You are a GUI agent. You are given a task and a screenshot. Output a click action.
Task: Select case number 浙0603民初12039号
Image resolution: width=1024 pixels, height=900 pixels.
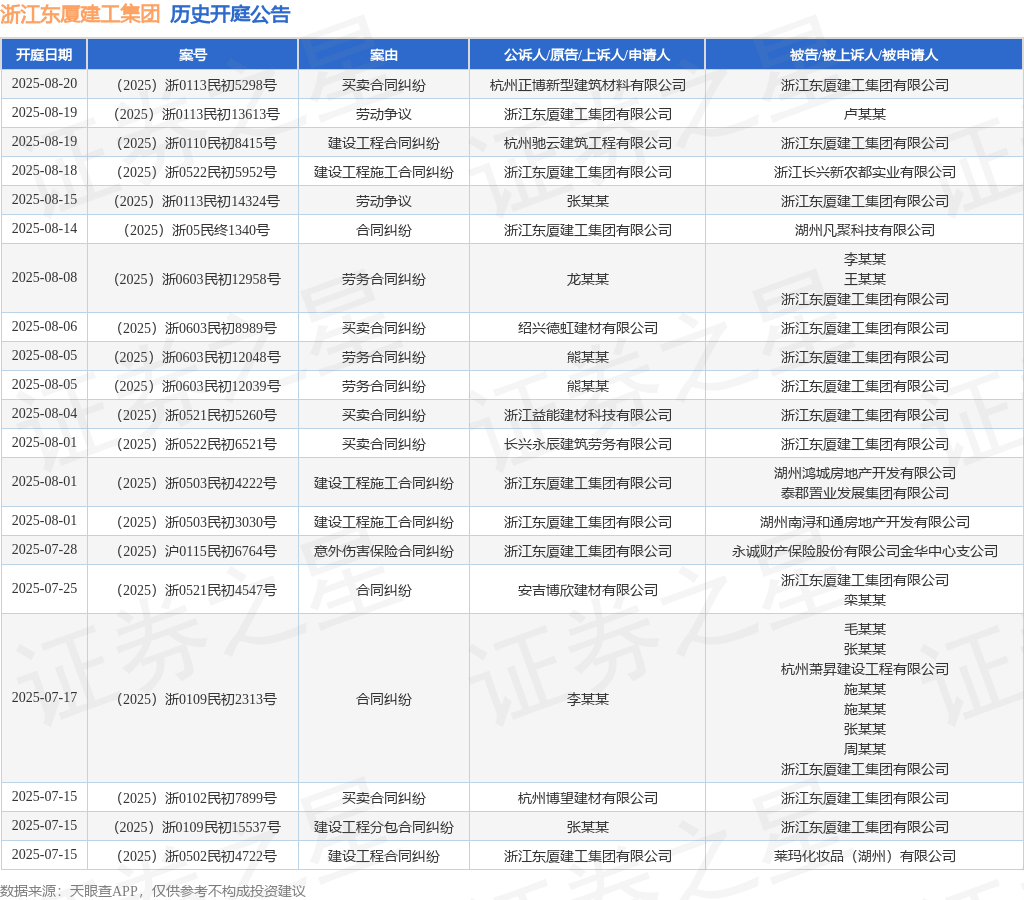[x=221, y=387]
